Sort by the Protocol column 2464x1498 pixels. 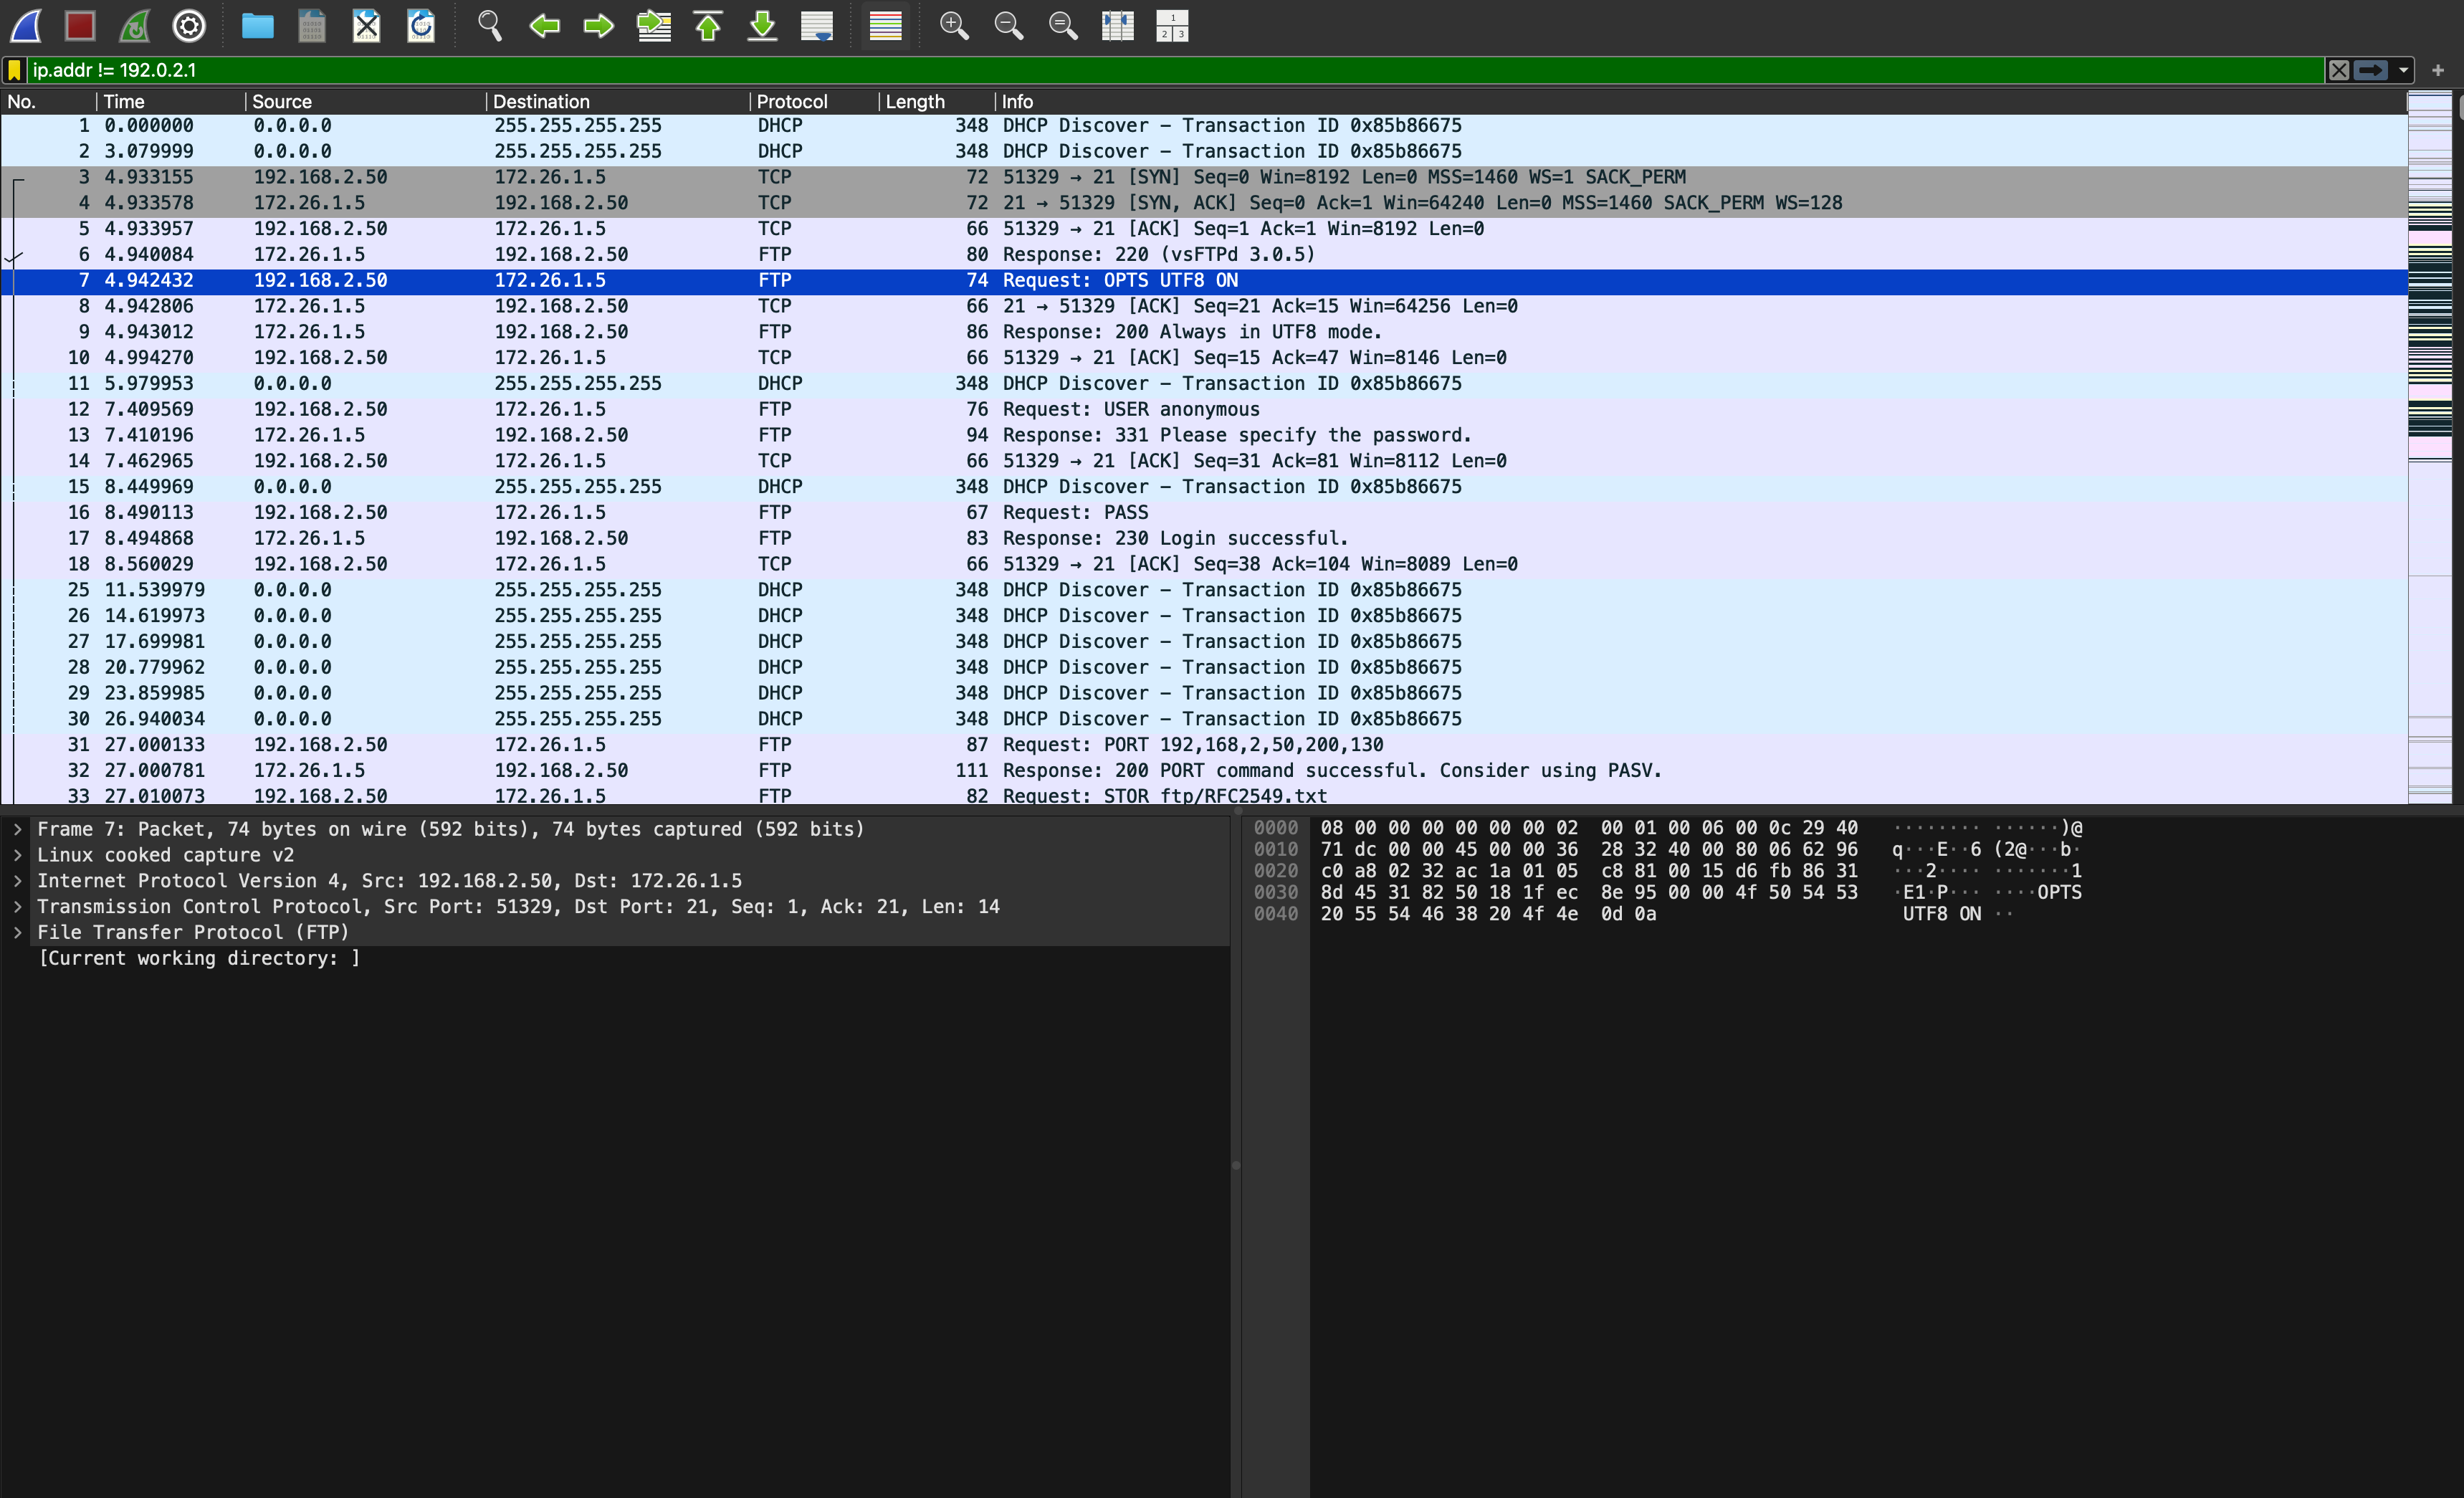coord(815,102)
